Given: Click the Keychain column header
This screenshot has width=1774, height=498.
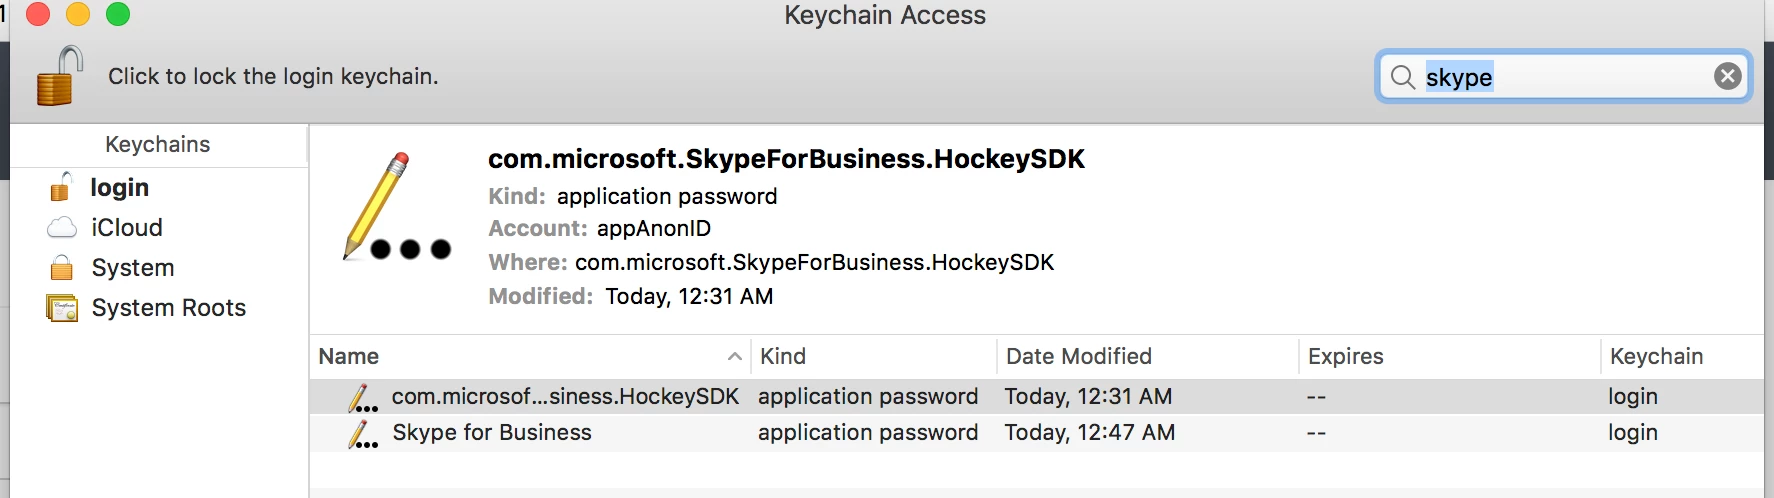Looking at the screenshot, I should [x=1655, y=357].
